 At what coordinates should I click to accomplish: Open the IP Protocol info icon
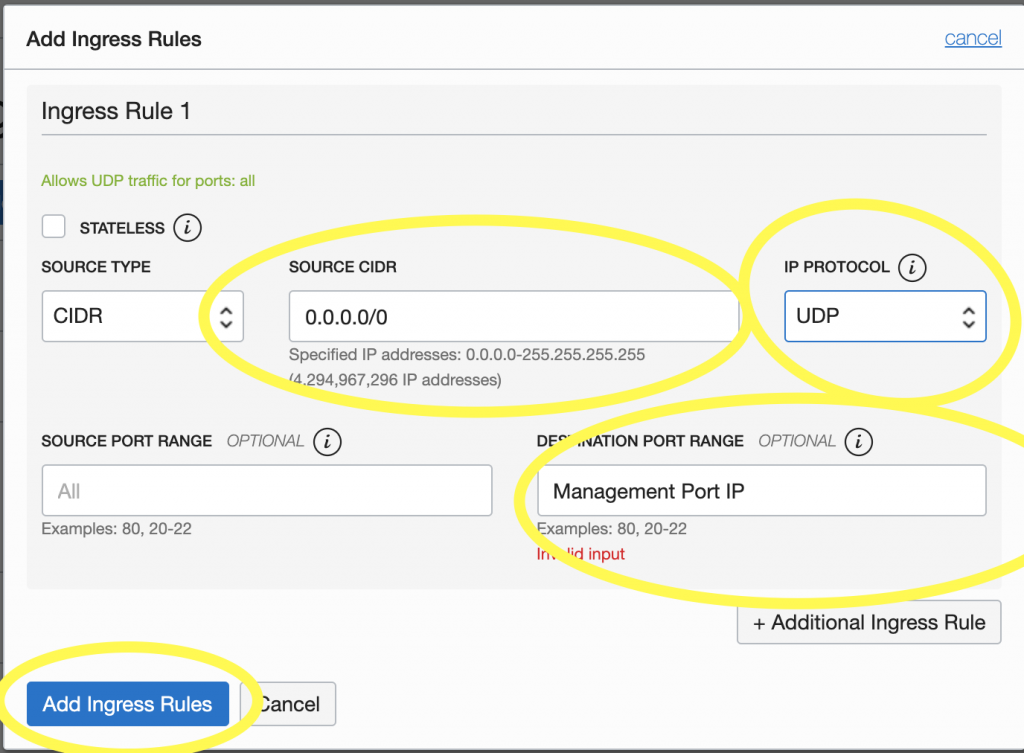[912, 267]
